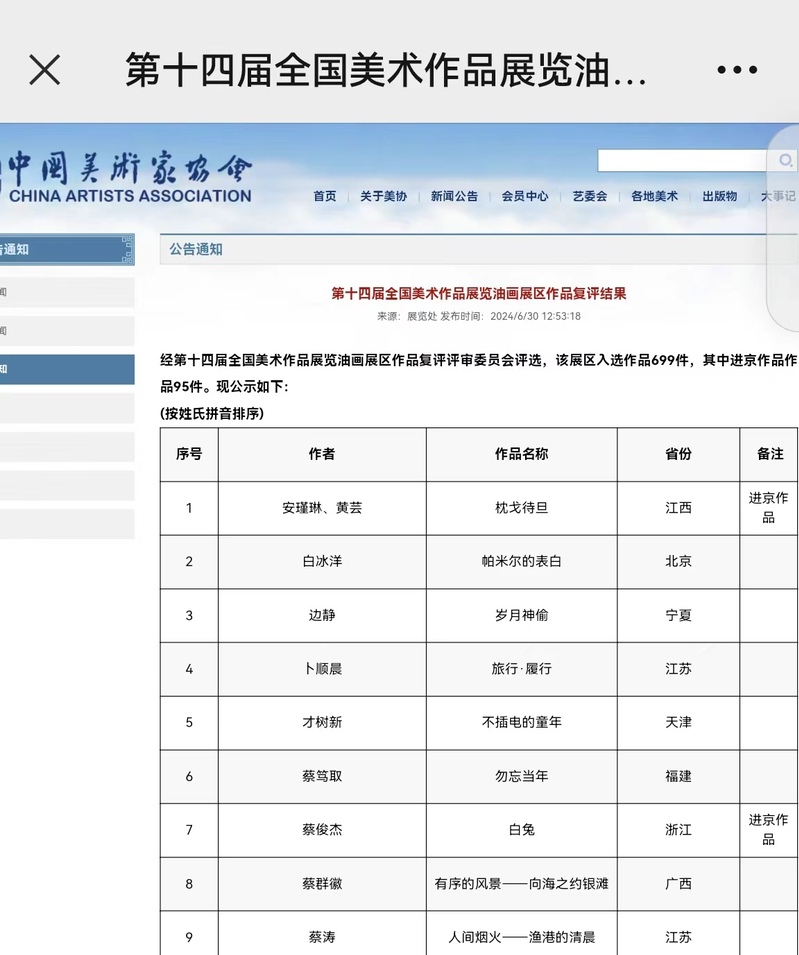Go to 新闻公告 section
The width and height of the screenshot is (799, 955).
click(x=454, y=197)
